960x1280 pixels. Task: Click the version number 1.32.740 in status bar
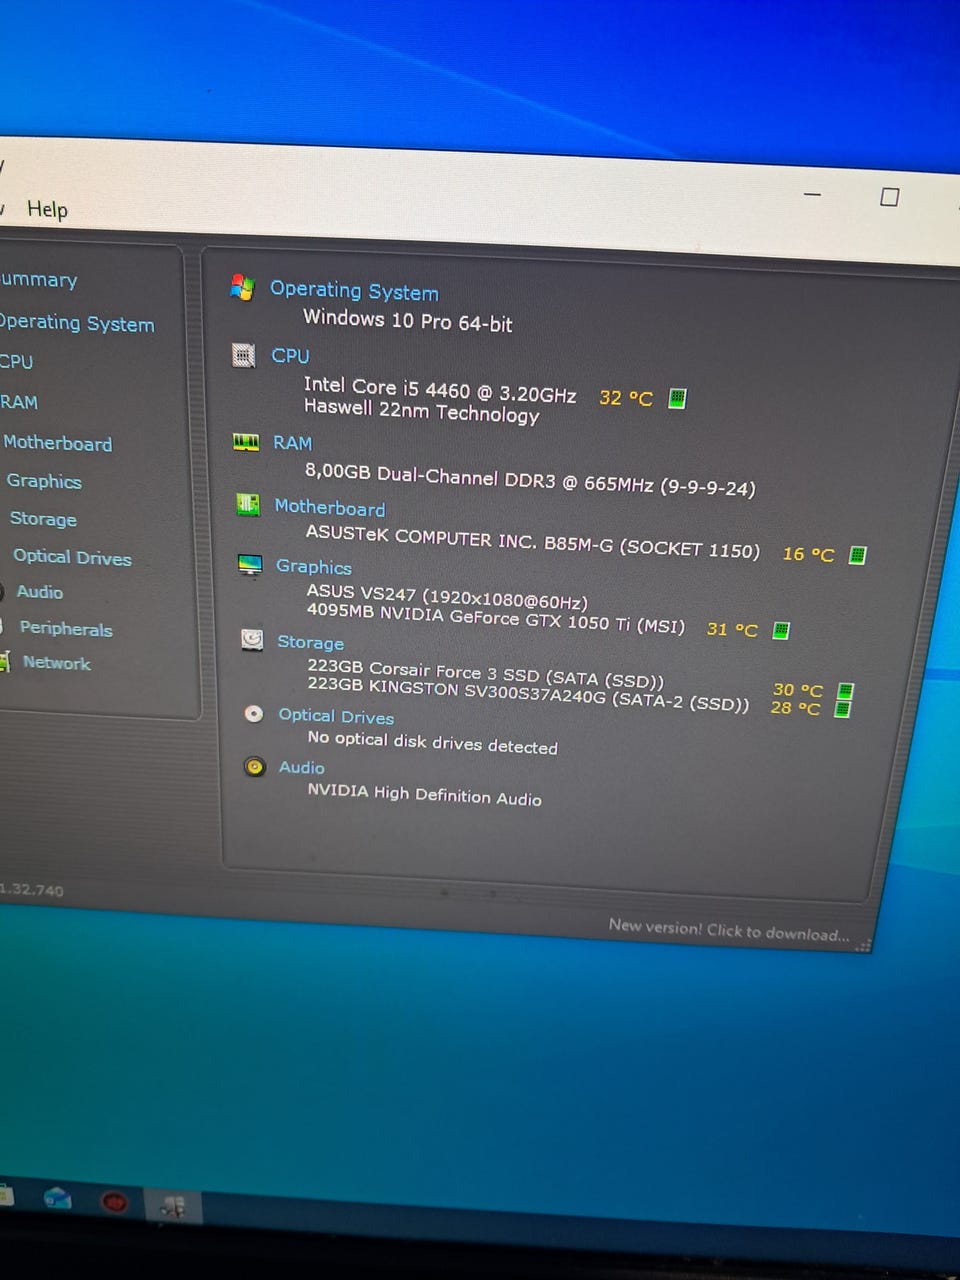(x=31, y=889)
